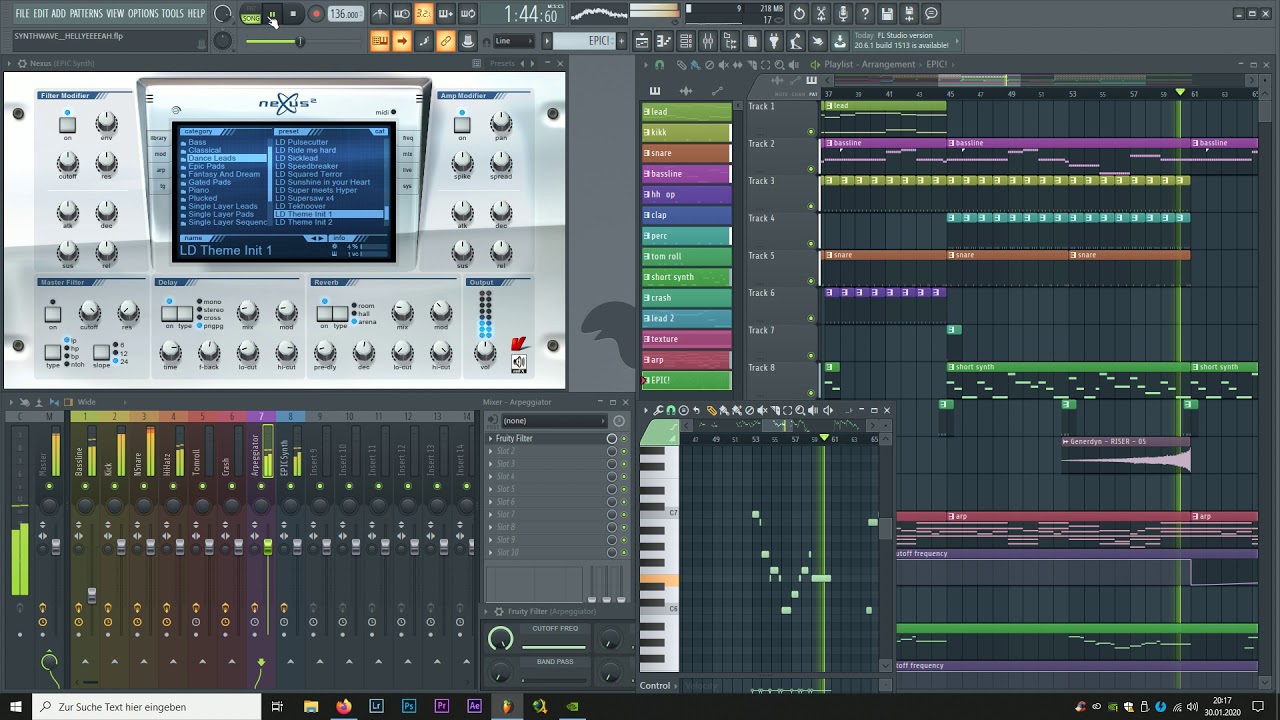Toggle overdub recording icon
Screen dimensions: 1280x720
pos(445,14)
